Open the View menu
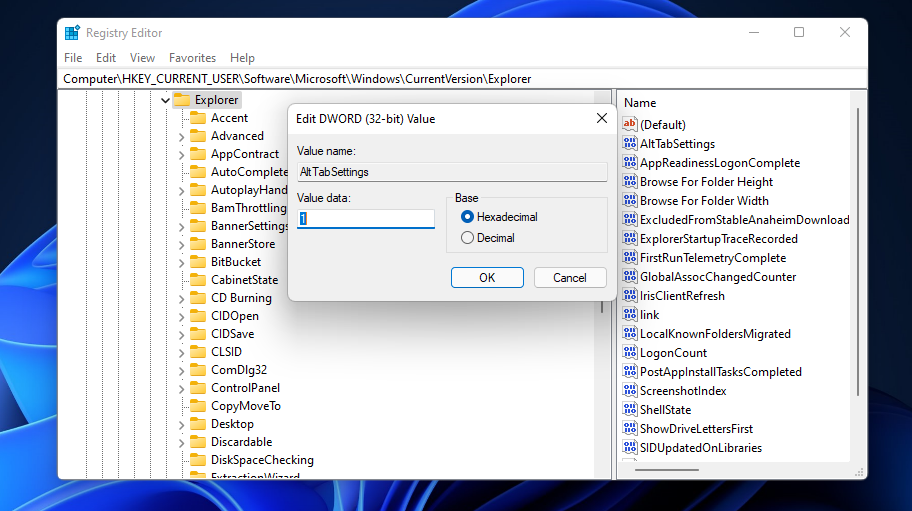The width and height of the screenshot is (912, 511). (142, 58)
